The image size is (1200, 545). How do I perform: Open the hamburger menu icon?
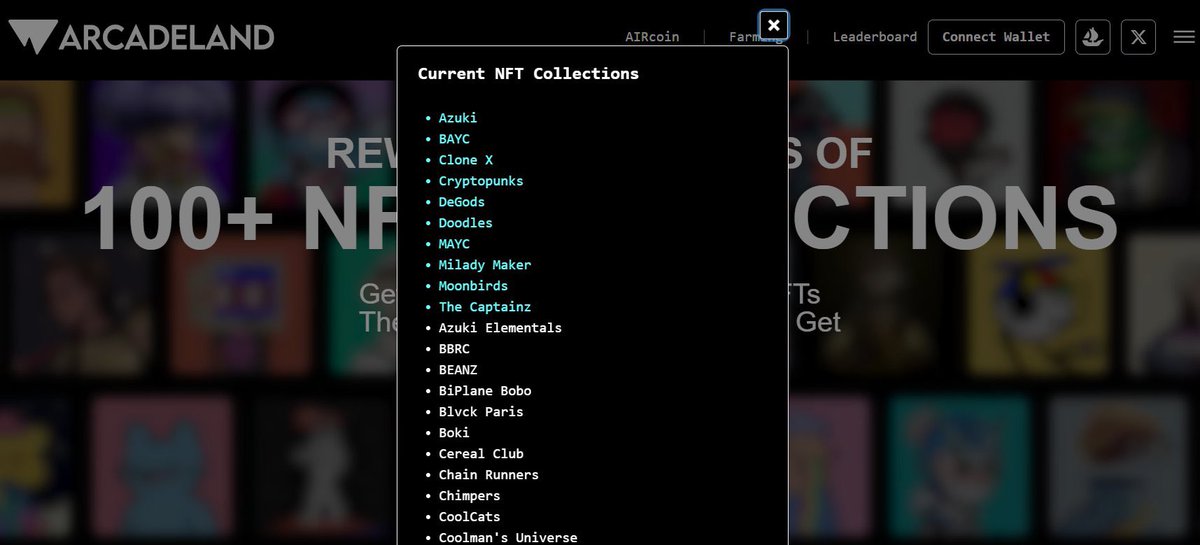(1184, 37)
